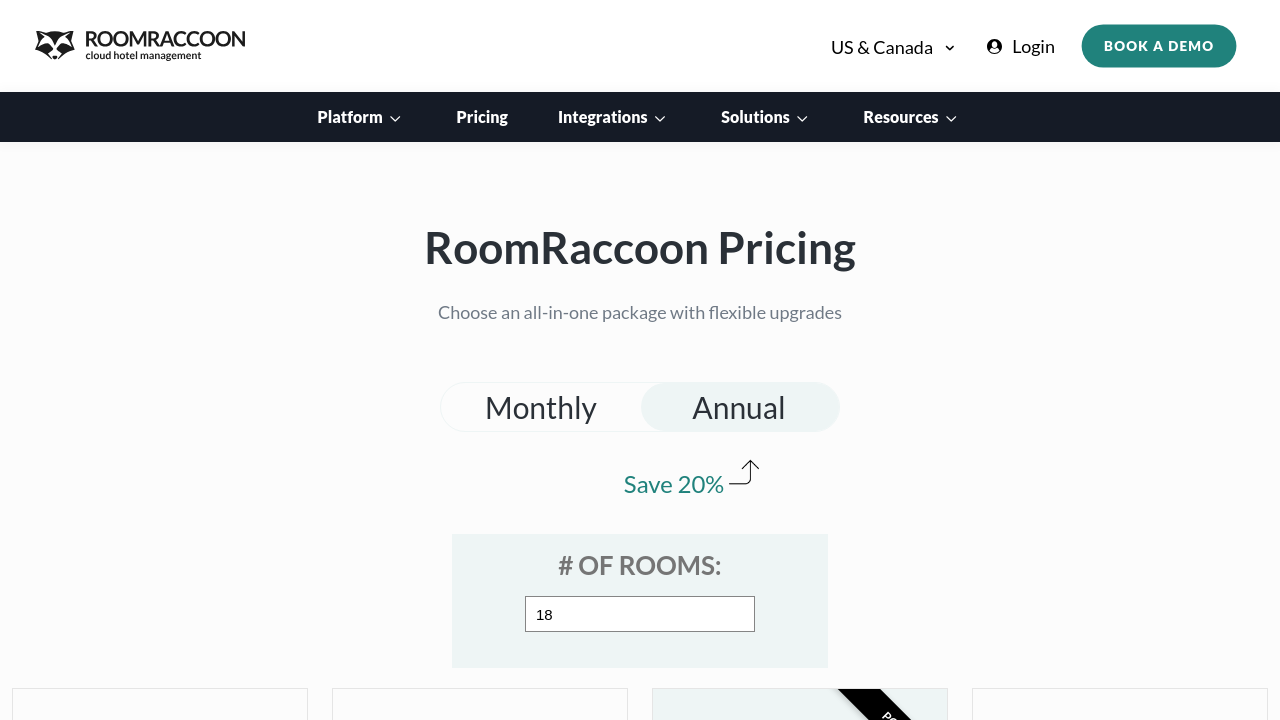Open the Solutions navigation menu
The image size is (1280, 720).
(755, 117)
